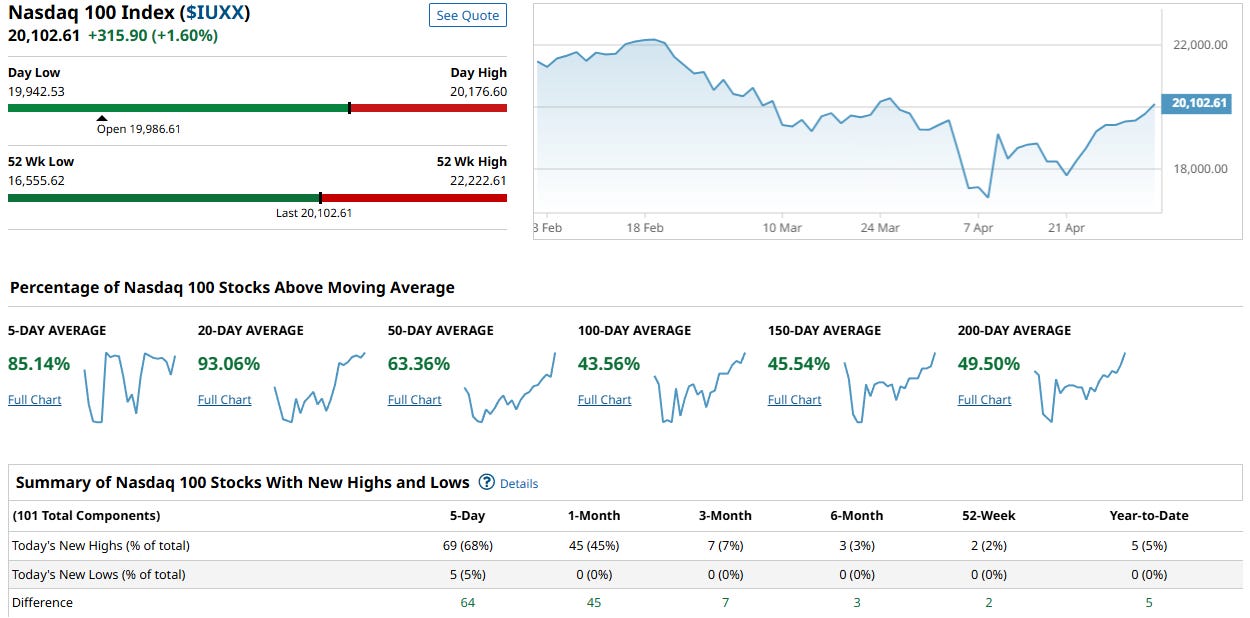This screenshot has width=1250, height=618.
Task: Click the 3-Month column header
Action: [725, 516]
